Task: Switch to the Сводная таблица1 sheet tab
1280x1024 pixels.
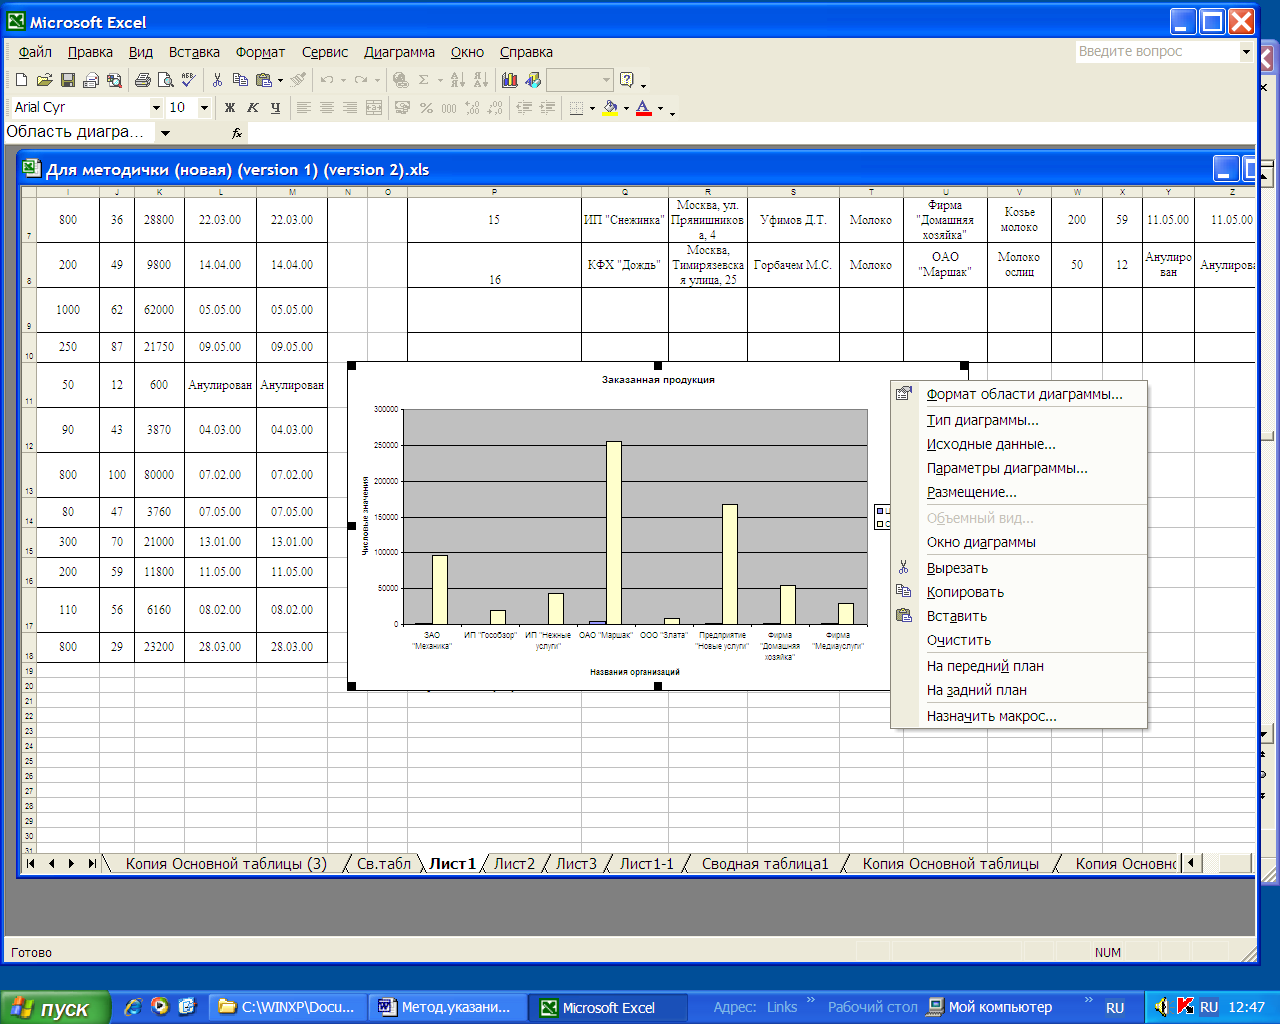Action: pyautogui.click(x=765, y=864)
